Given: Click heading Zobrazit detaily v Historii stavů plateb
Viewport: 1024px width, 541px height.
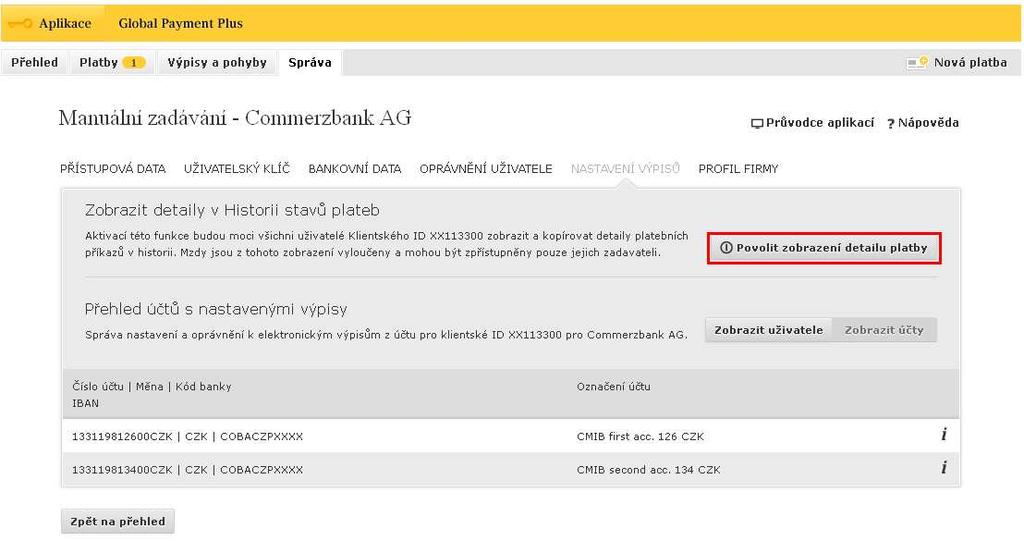Looking at the screenshot, I should [x=232, y=210].
